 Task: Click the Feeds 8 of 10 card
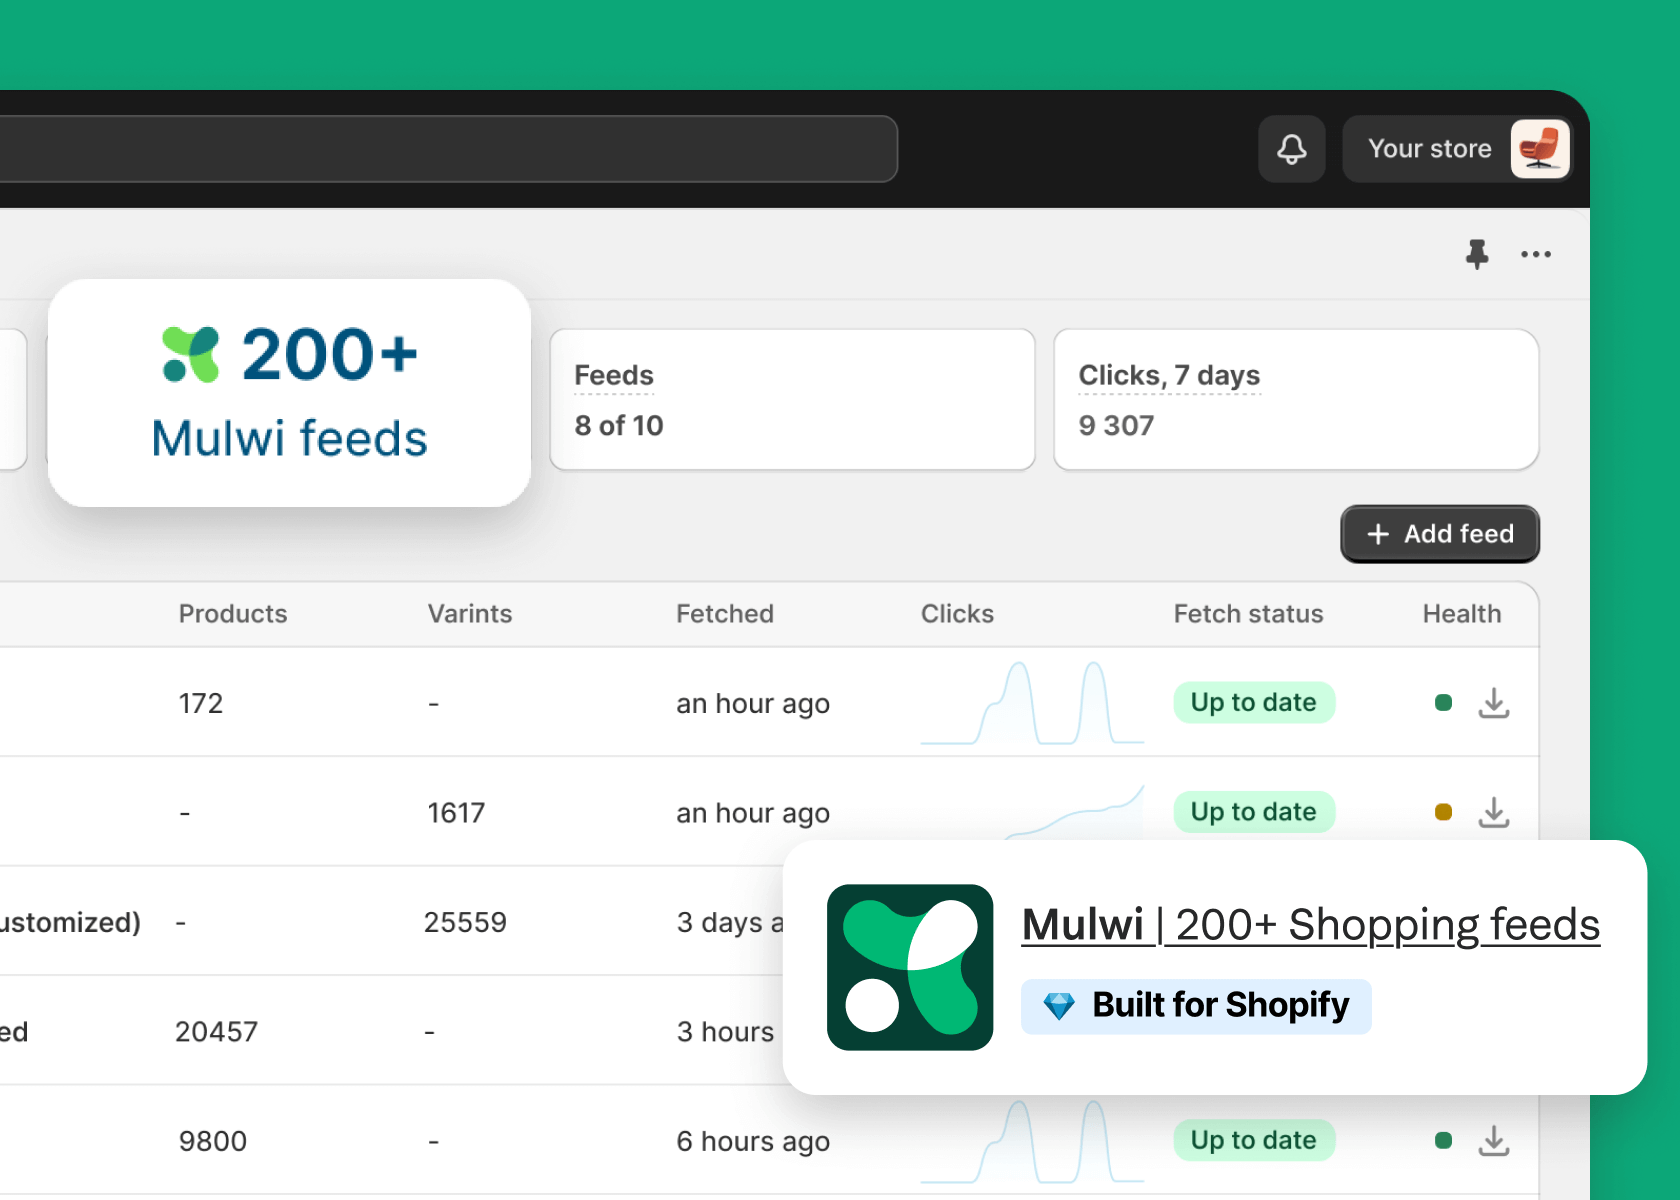coord(791,400)
